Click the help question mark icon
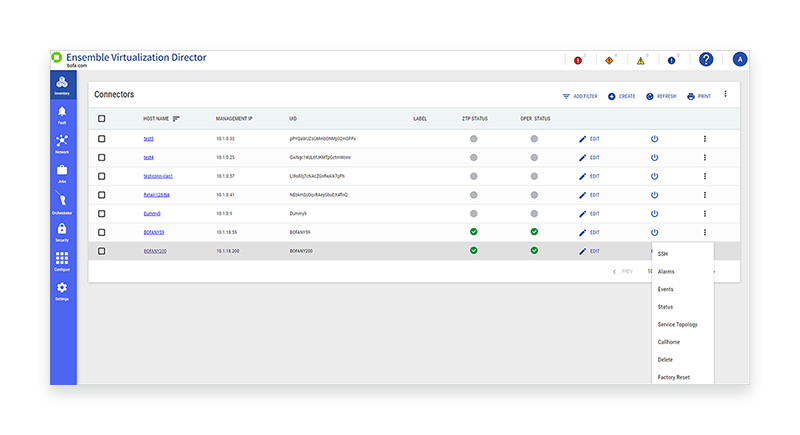Viewport: 800px width, 435px height. pyautogui.click(x=706, y=60)
